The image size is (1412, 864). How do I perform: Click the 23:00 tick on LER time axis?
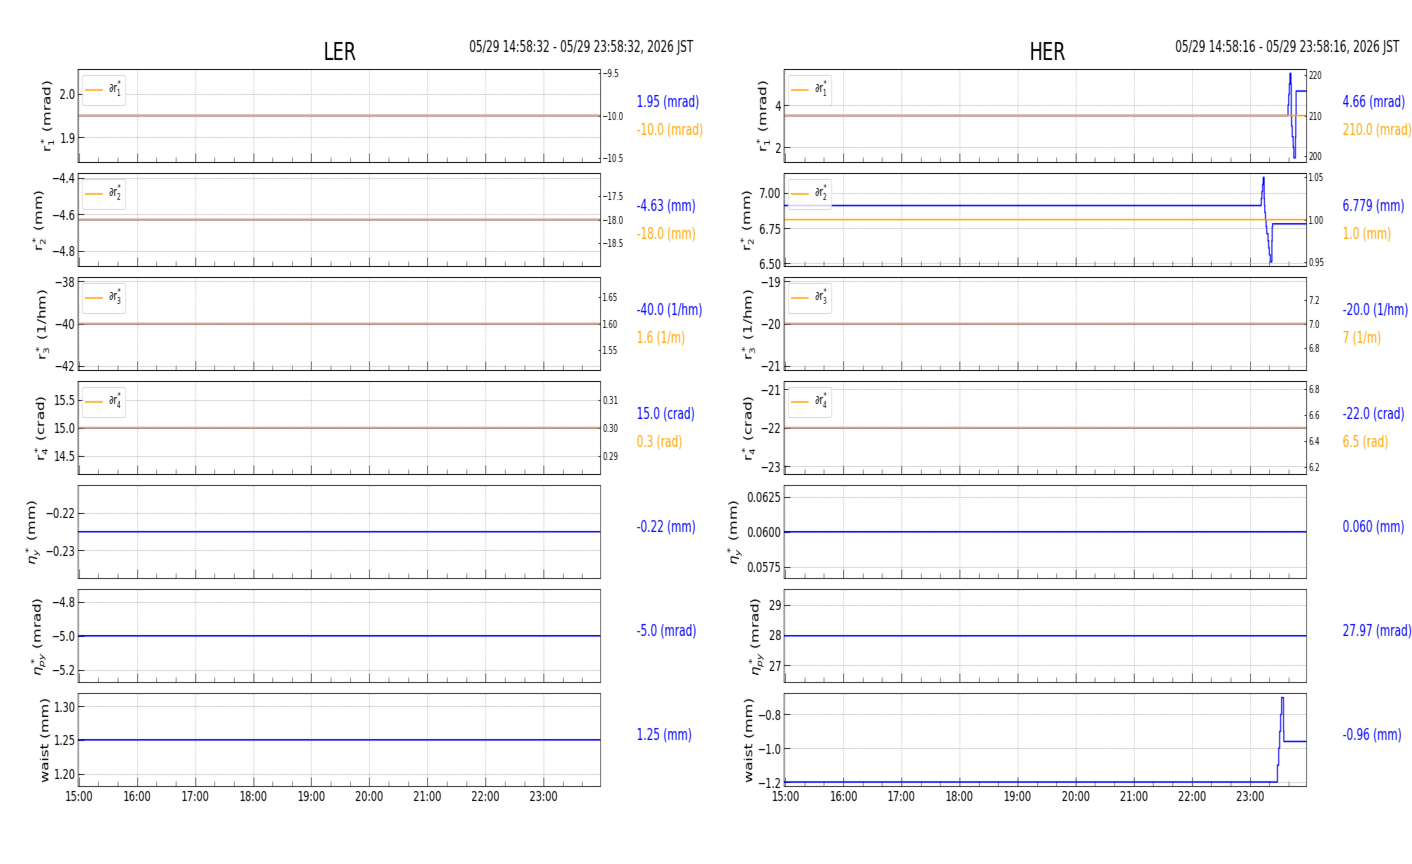[543, 797]
